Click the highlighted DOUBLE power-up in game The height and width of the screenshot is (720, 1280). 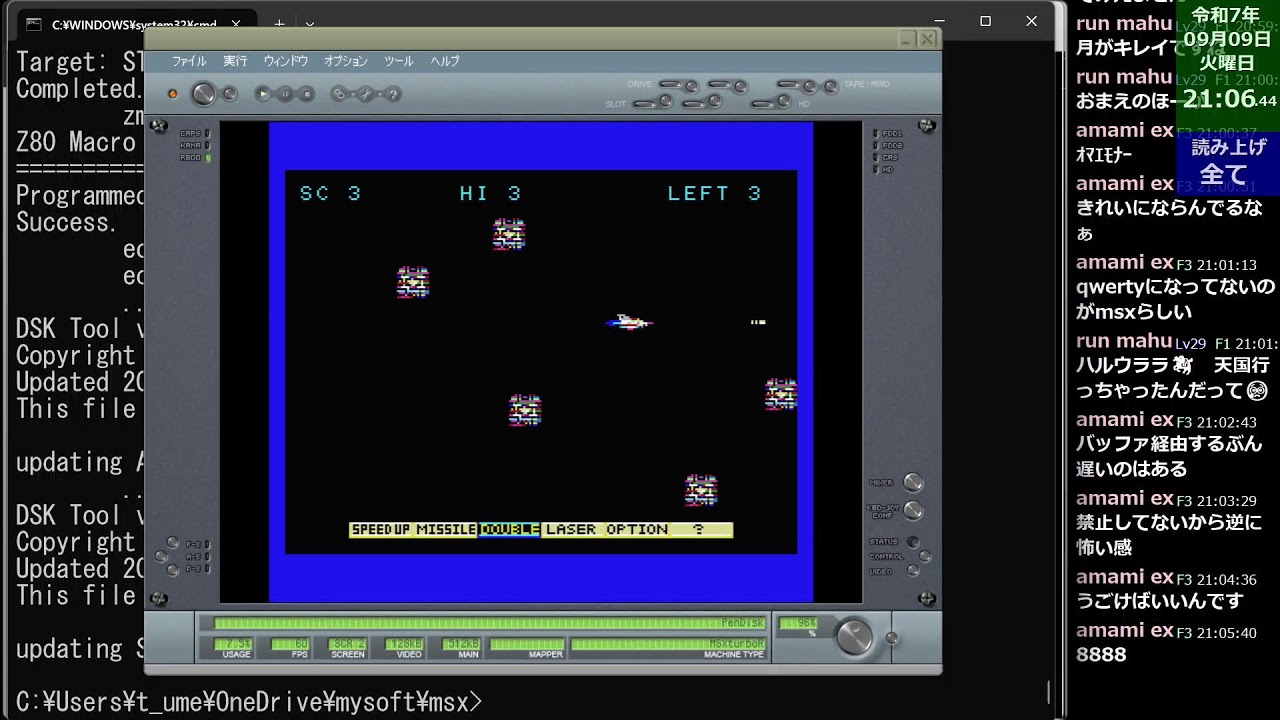click(x=509, y=530)
